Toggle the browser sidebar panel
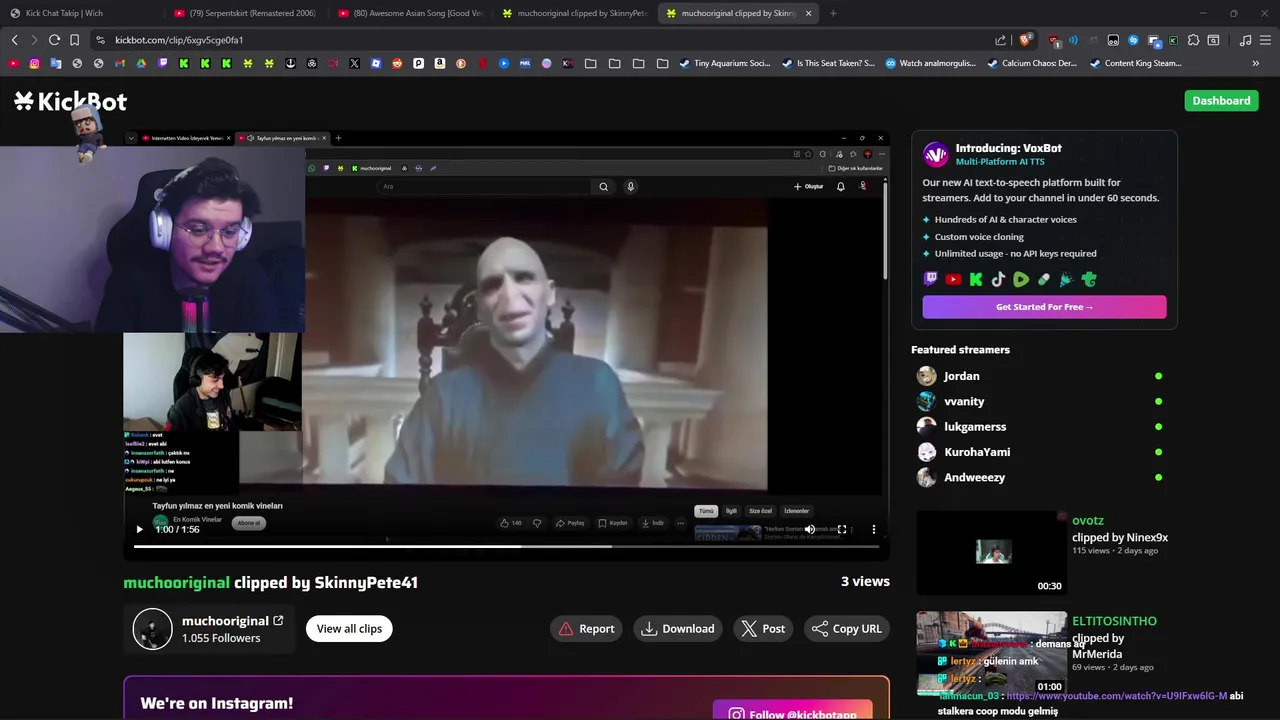The height and width of the screenshot is (720, 1280). coord(1213,40)
